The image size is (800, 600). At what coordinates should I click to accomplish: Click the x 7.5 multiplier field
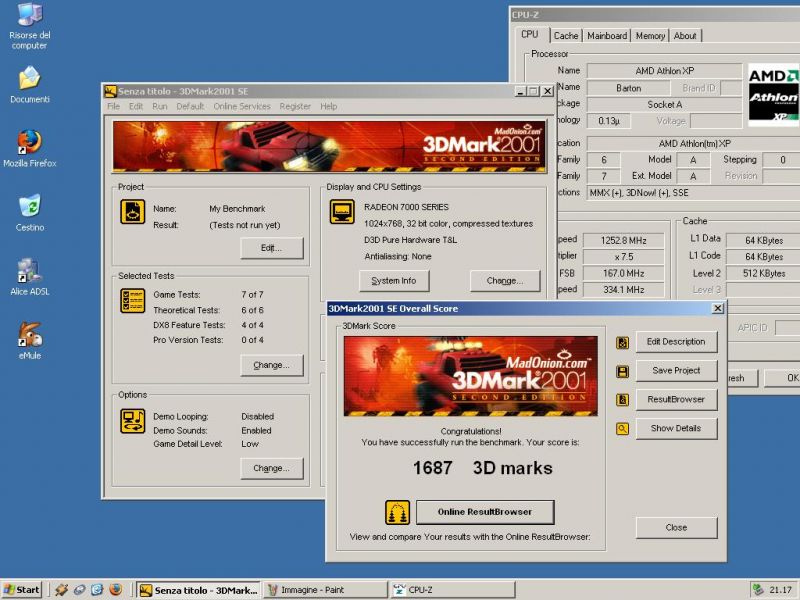point(623,257)
